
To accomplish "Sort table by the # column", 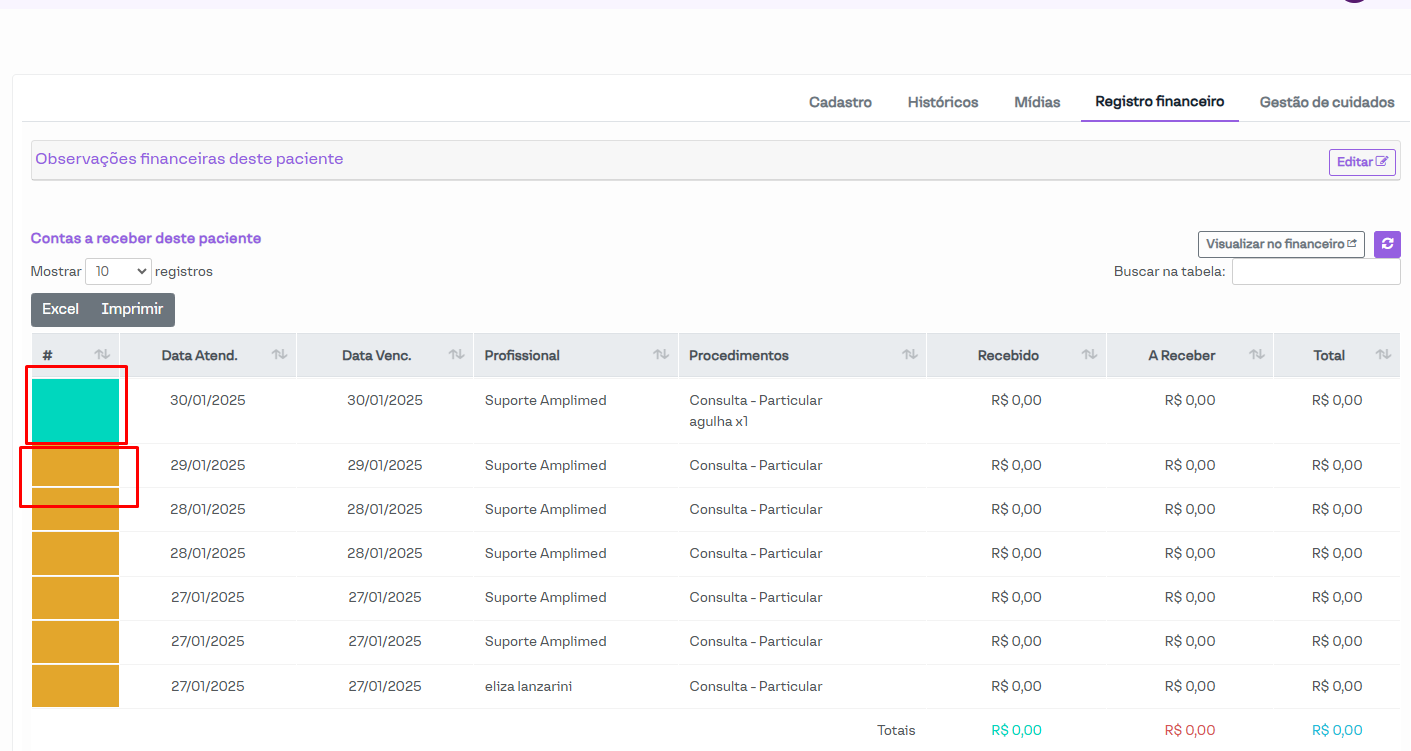I will 102,355.
